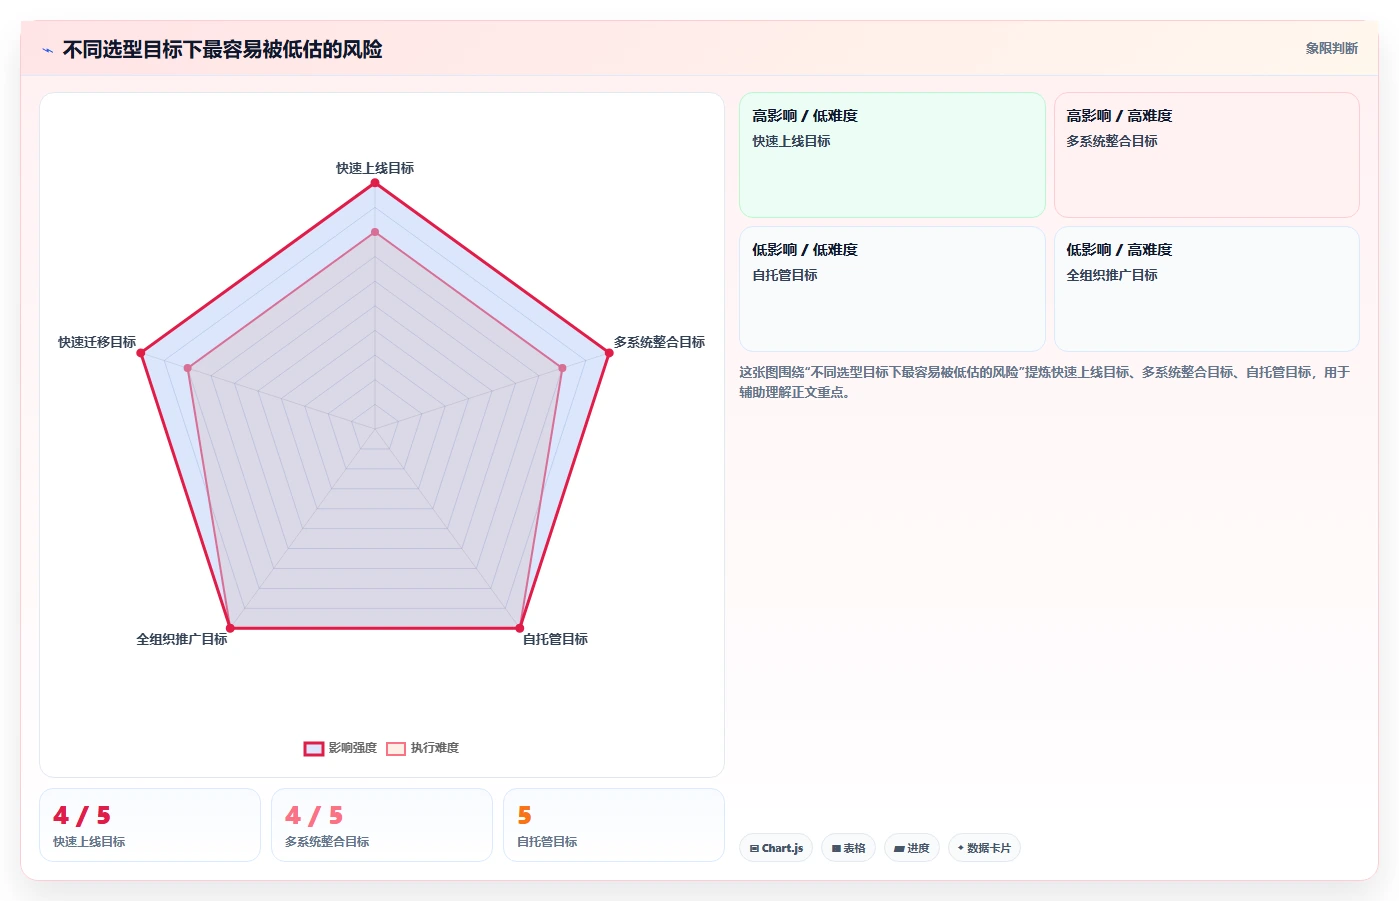Screen dimensions: 1399x901
Task: Click the description paragraph under the quadrant cards
Action: (x=1045, y=382)
